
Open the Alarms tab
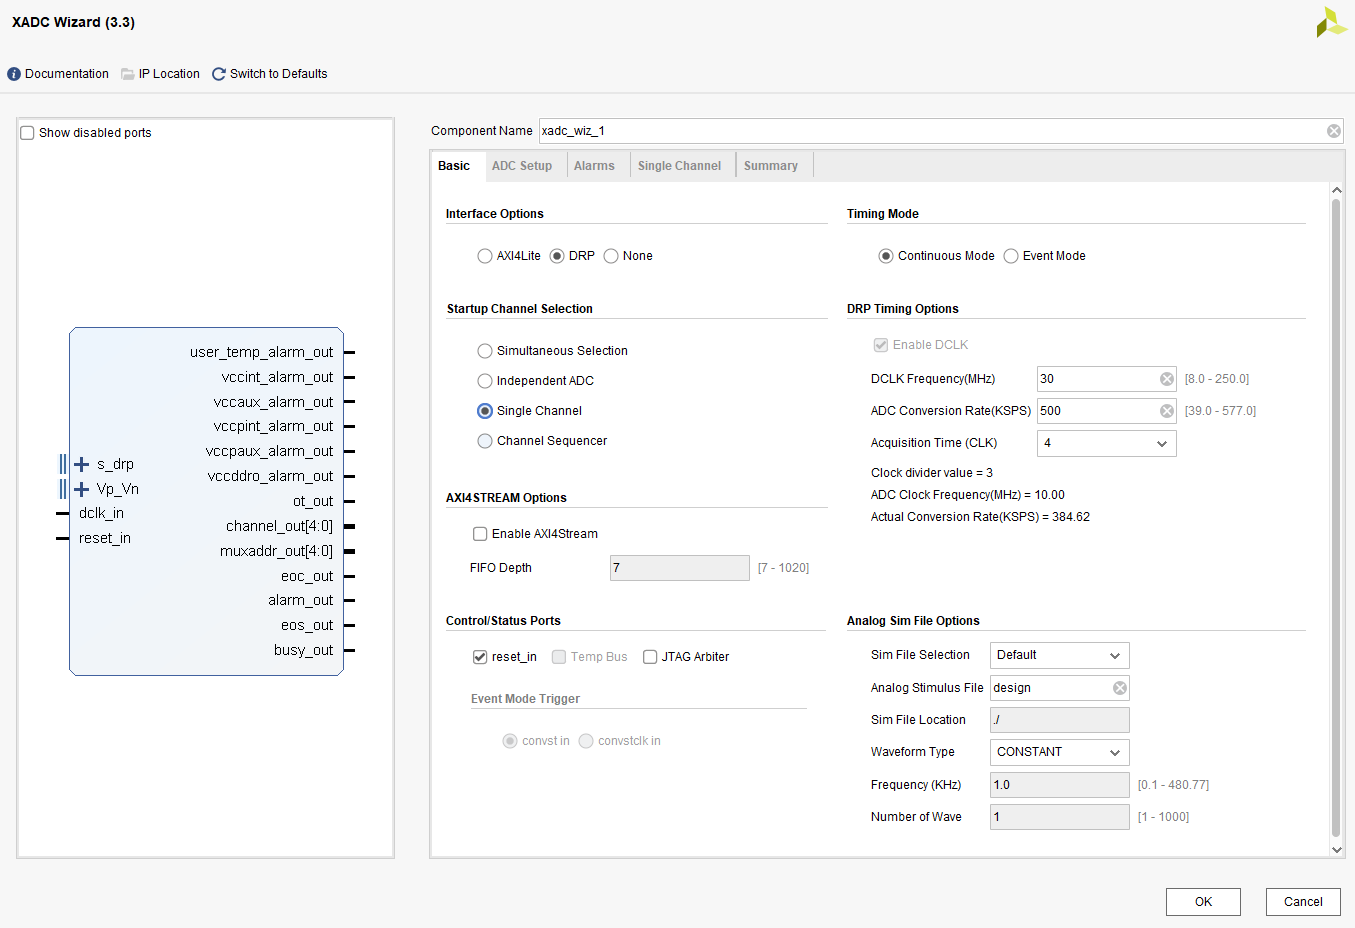(594, 166)
